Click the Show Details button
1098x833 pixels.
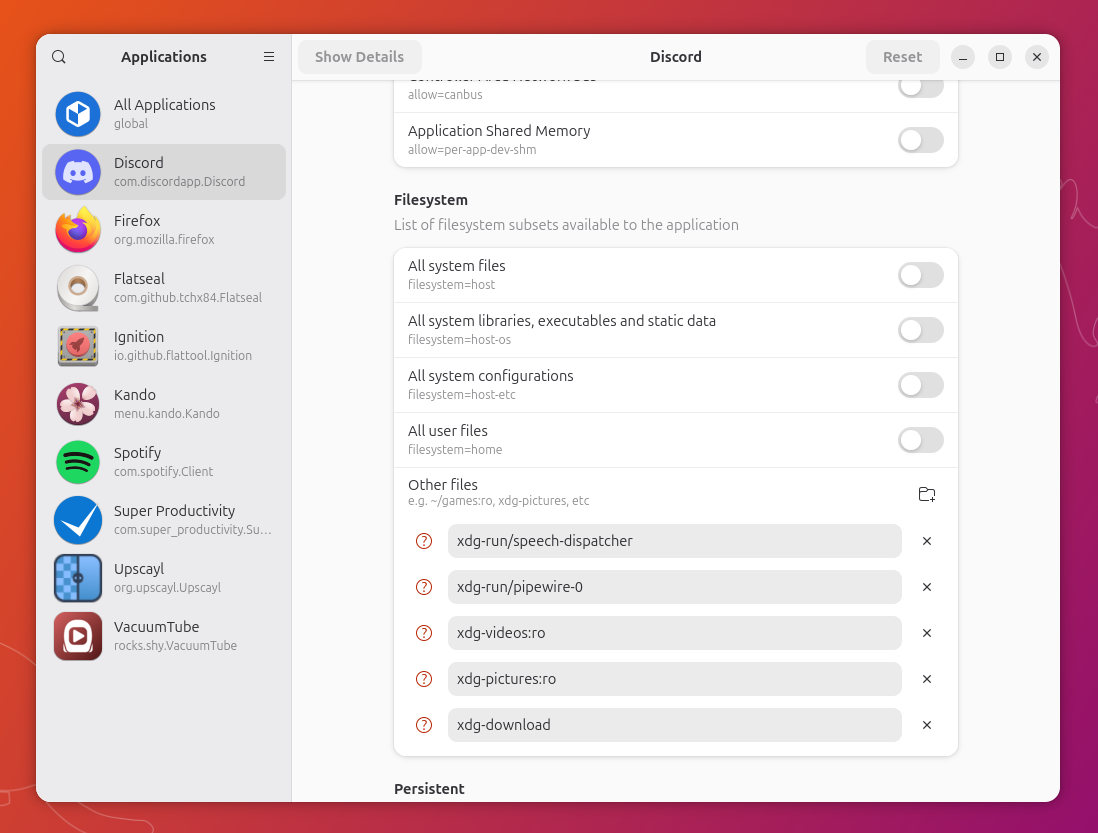359,57
